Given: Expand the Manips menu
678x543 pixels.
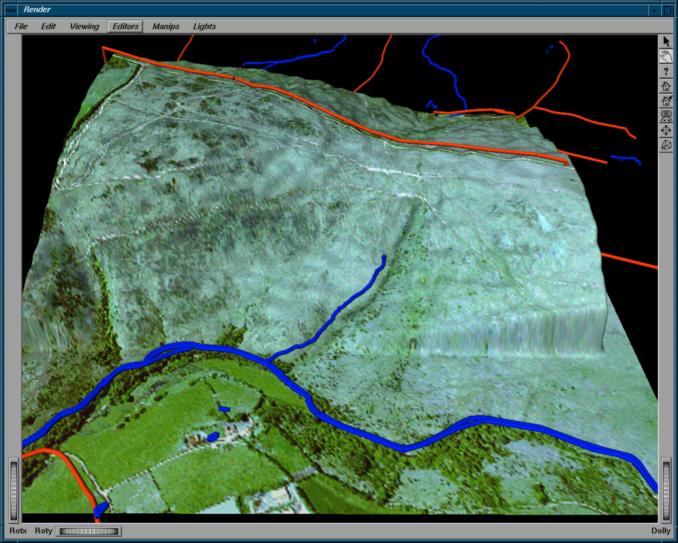Looking at the screenshot, I should 165,26.
